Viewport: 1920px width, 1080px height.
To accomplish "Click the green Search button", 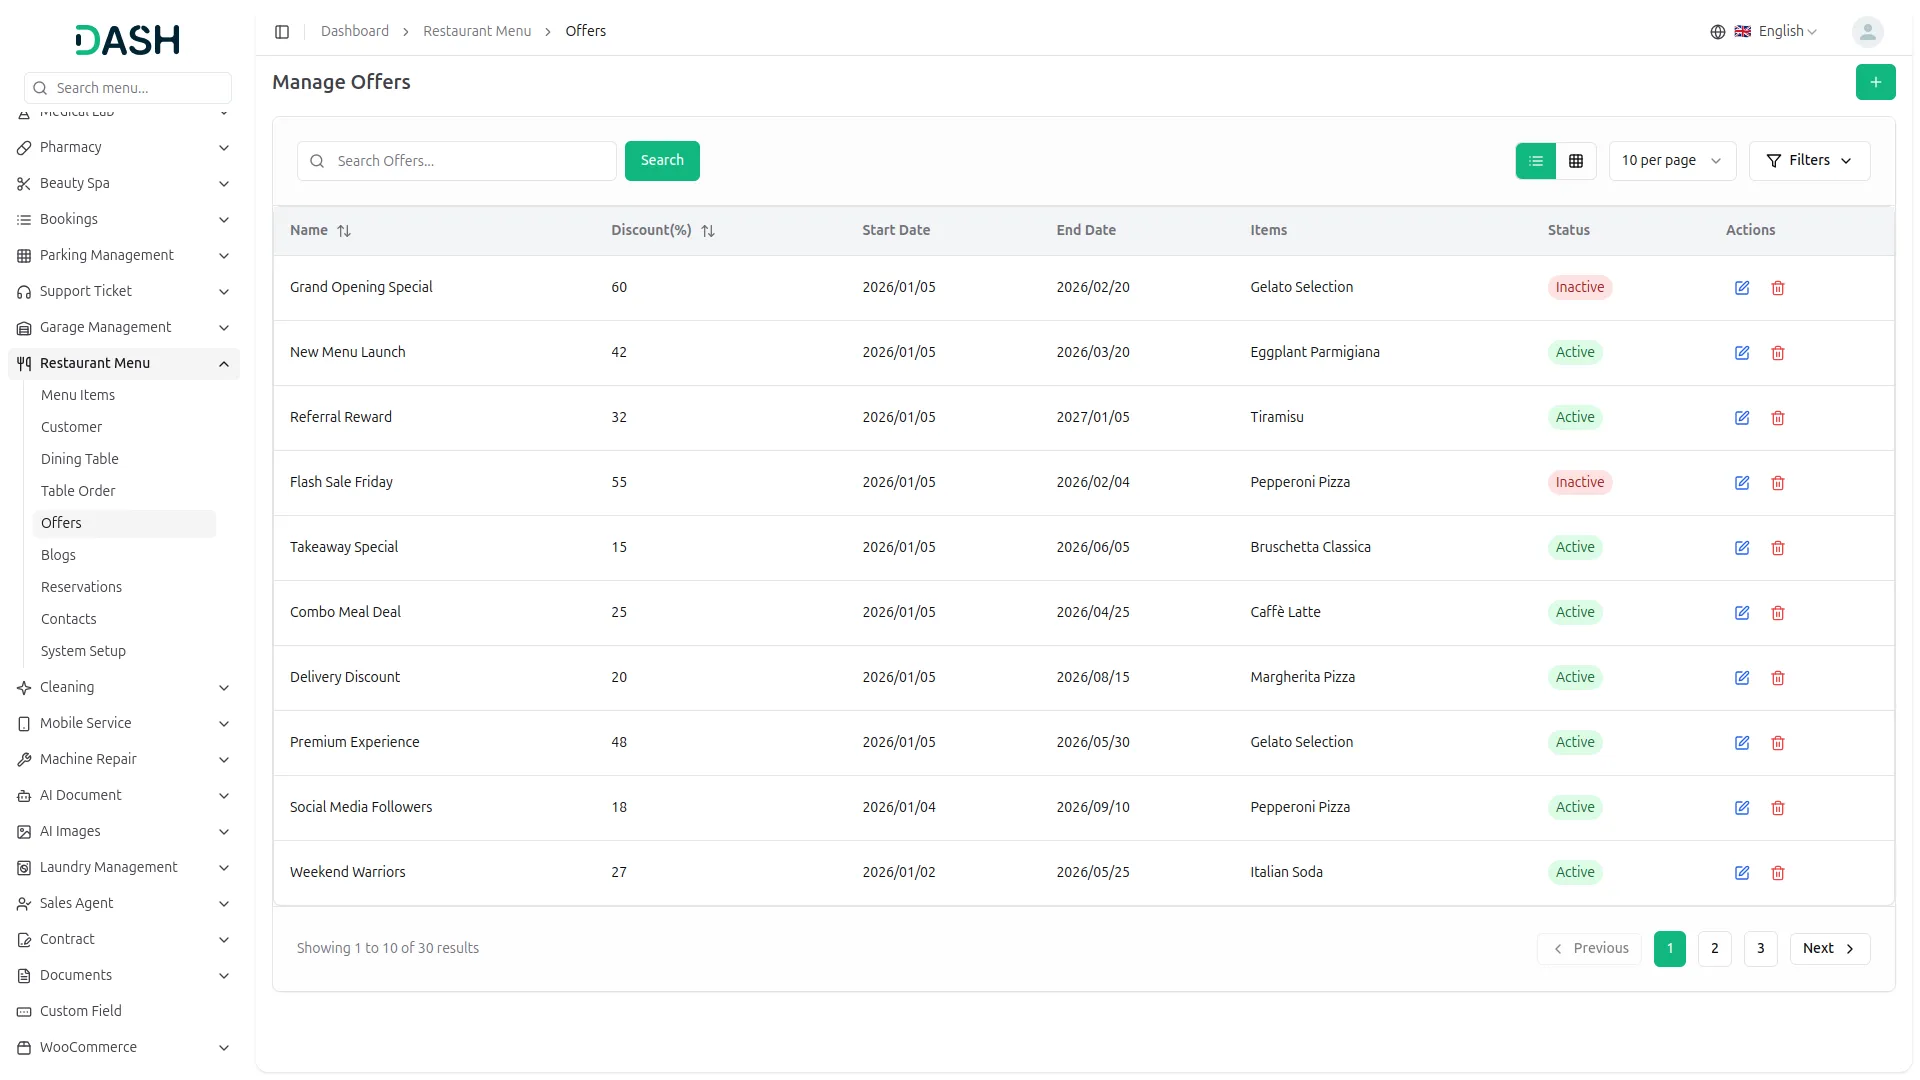I will 661,161.
